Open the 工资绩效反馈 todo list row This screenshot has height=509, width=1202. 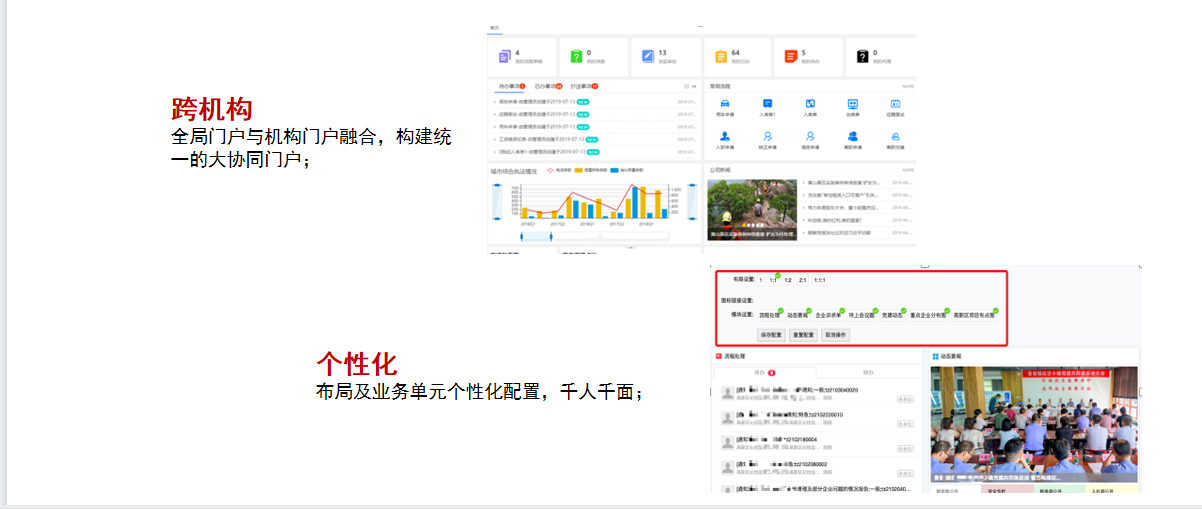pyautogui.click(x=593, y=139)
